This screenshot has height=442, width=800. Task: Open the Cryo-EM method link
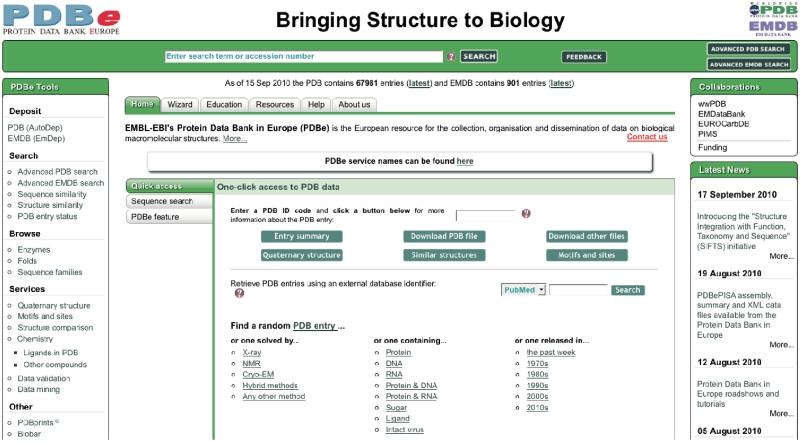258,375
